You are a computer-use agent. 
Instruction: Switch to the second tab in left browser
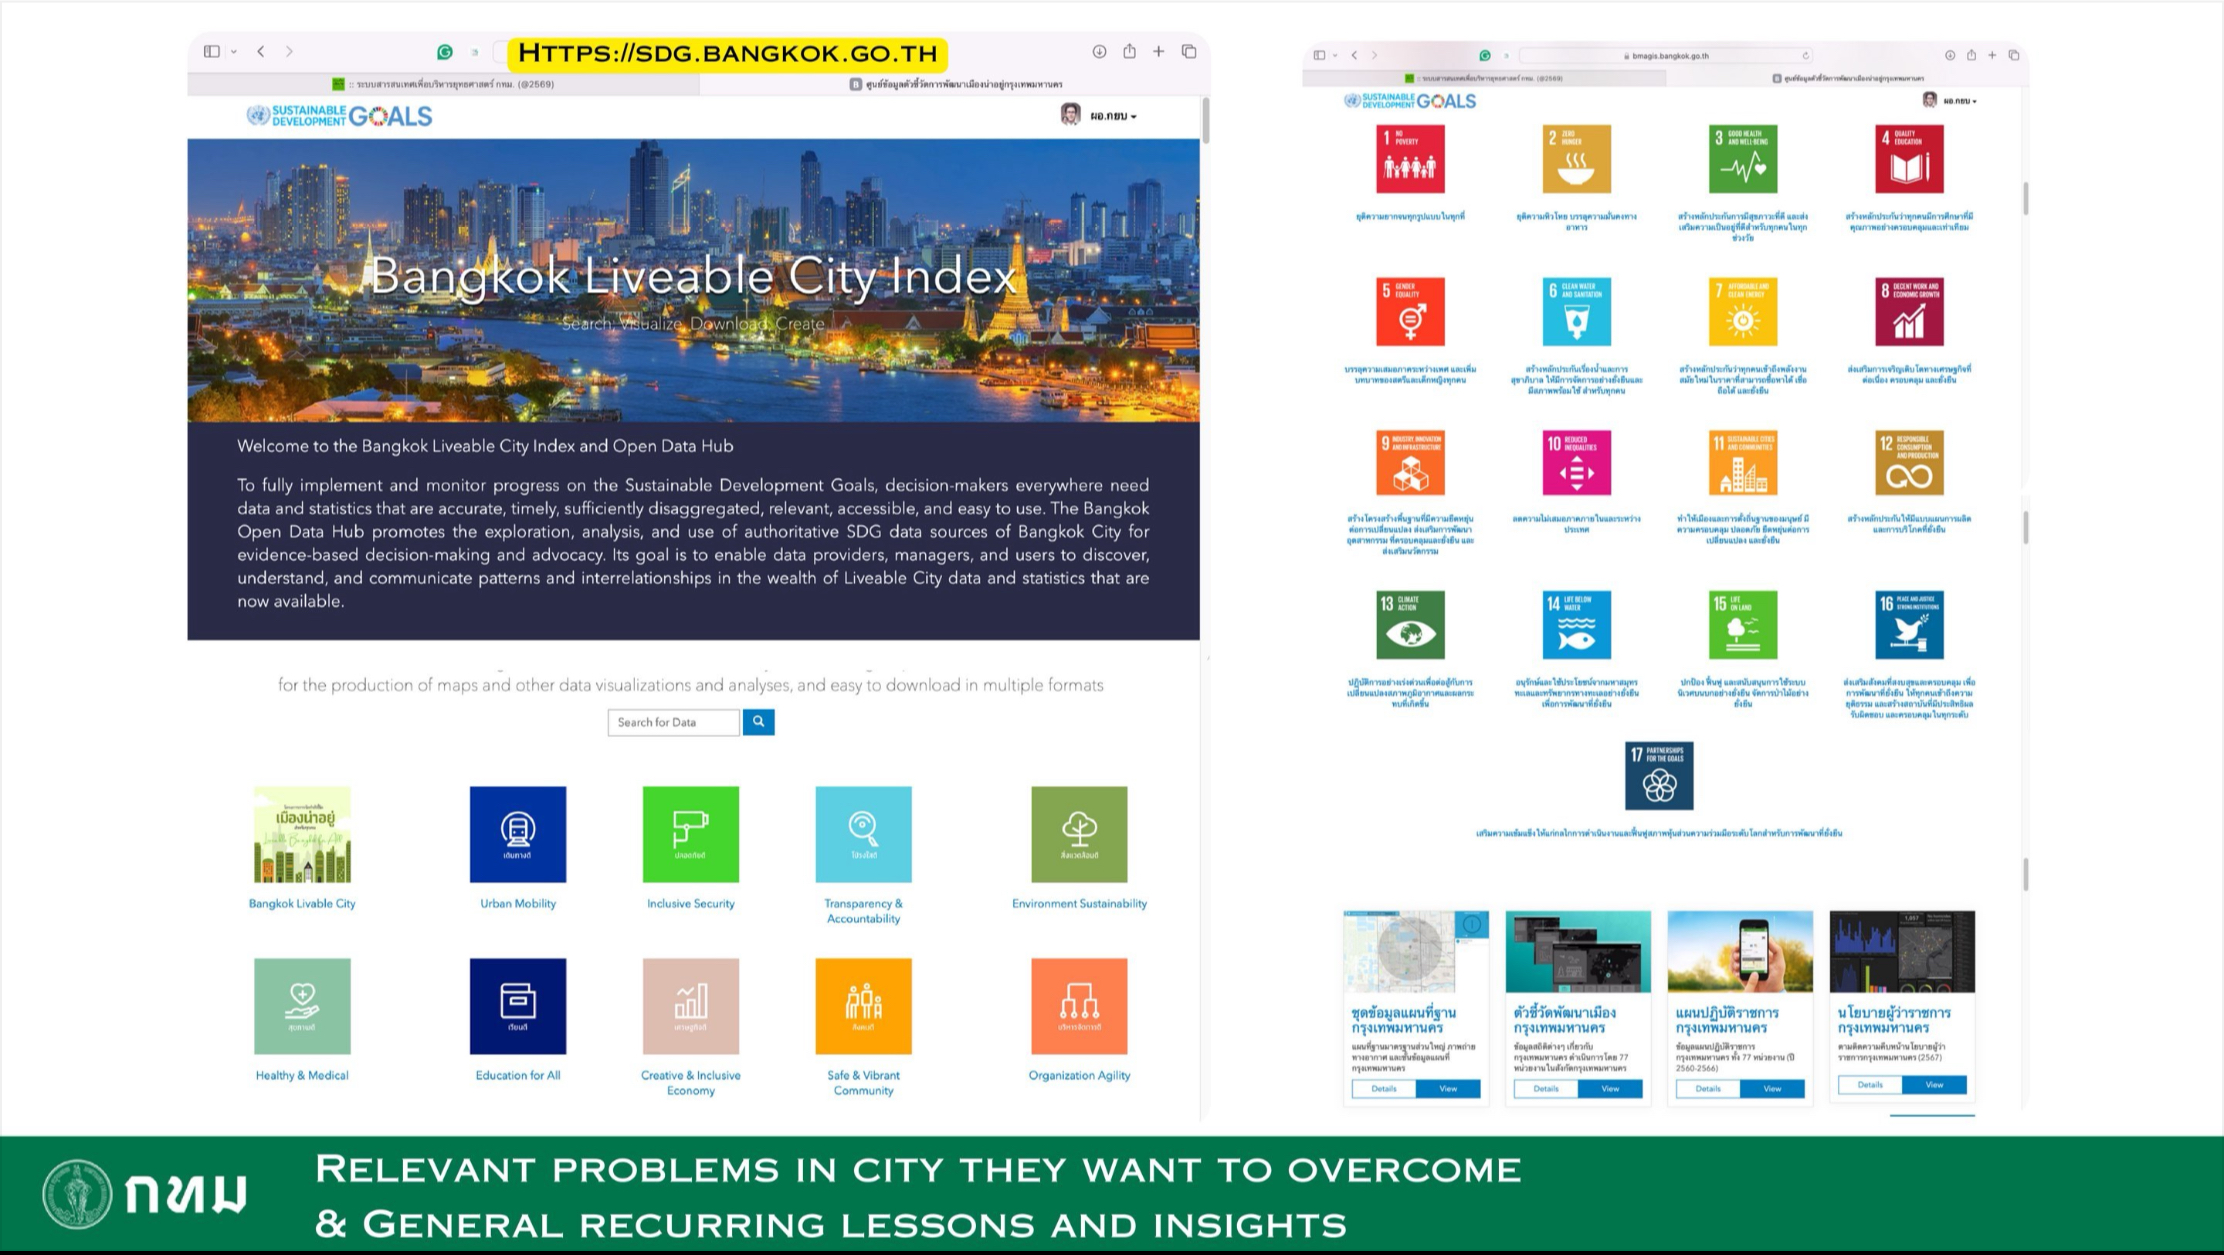click(x=955, y=84)
